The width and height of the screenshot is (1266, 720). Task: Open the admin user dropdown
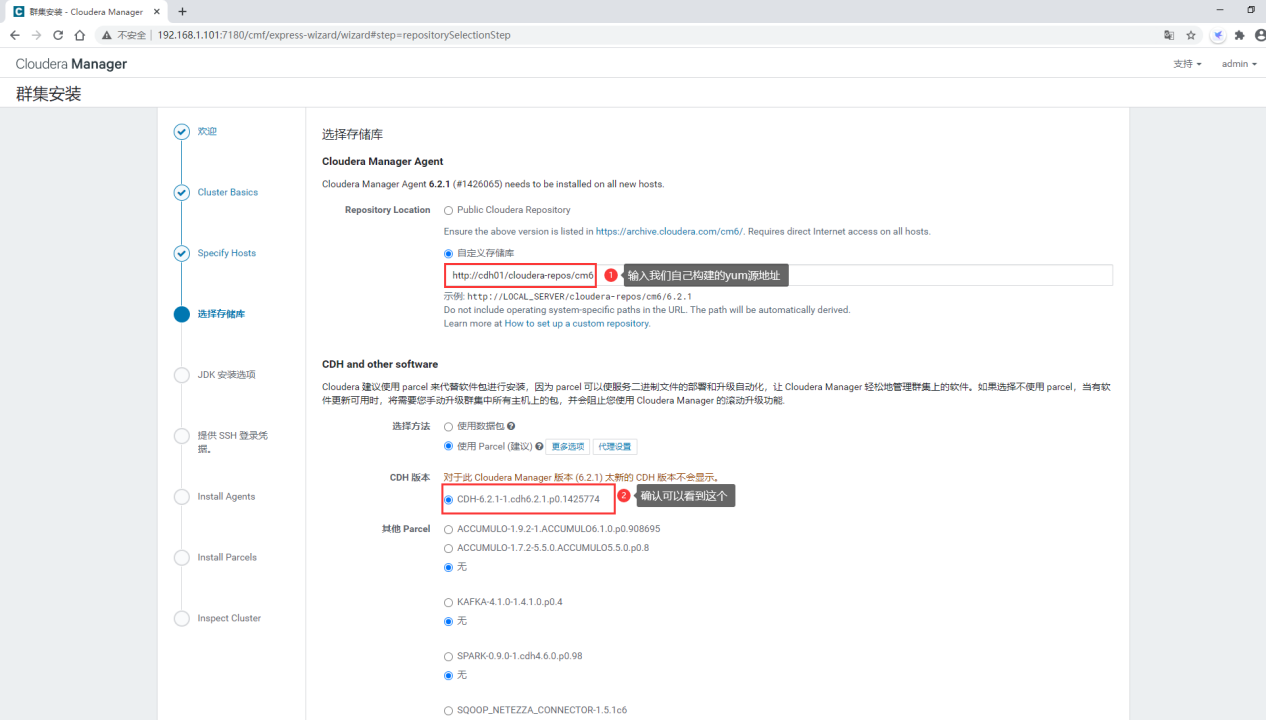coord(1239,64)
